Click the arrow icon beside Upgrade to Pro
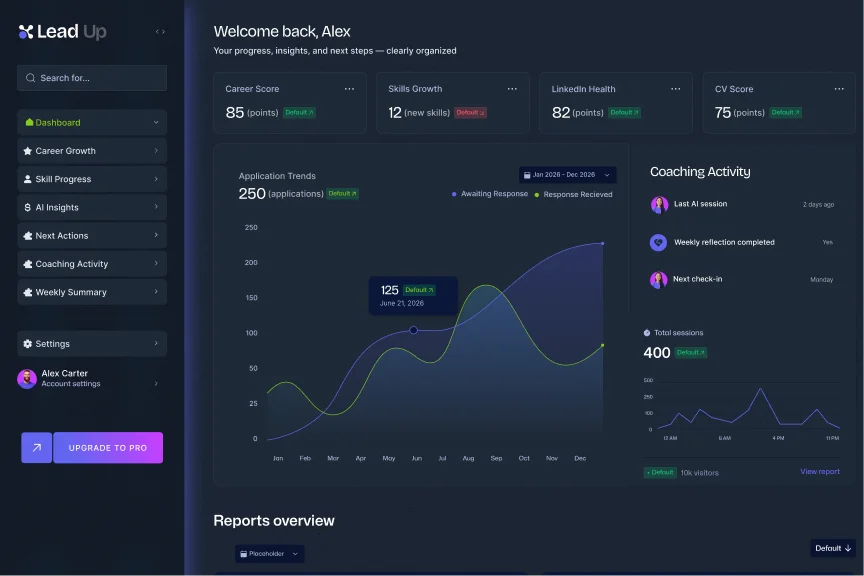Viewport: 864px width, 576px height. click(36, 448)
